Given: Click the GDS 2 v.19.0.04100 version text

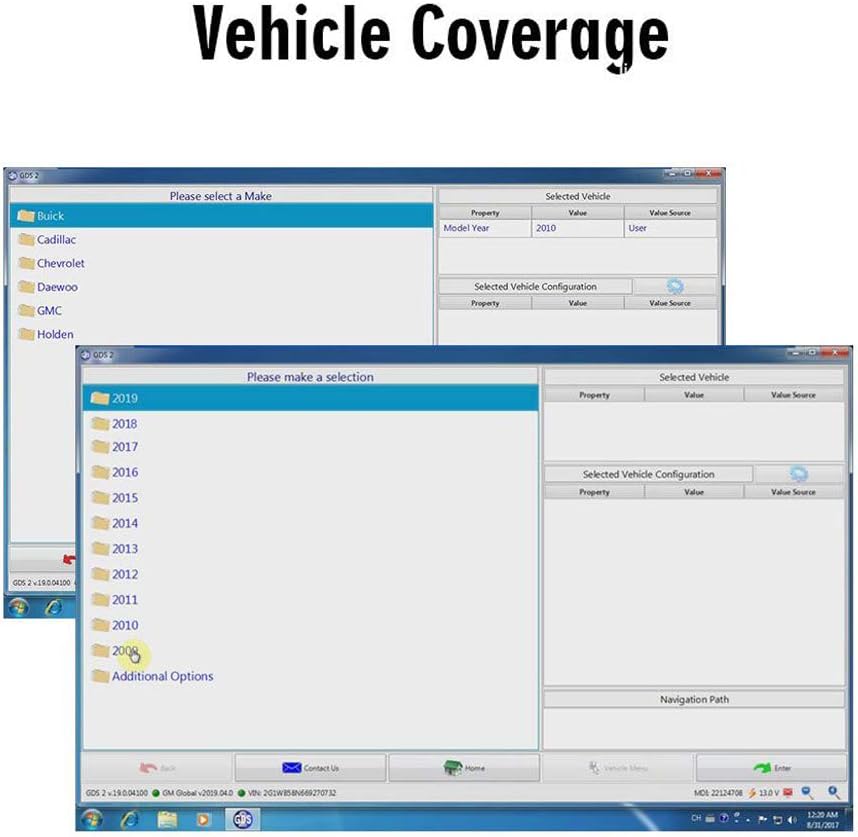Looking at the screenshot, I should (x=117, y=793).
